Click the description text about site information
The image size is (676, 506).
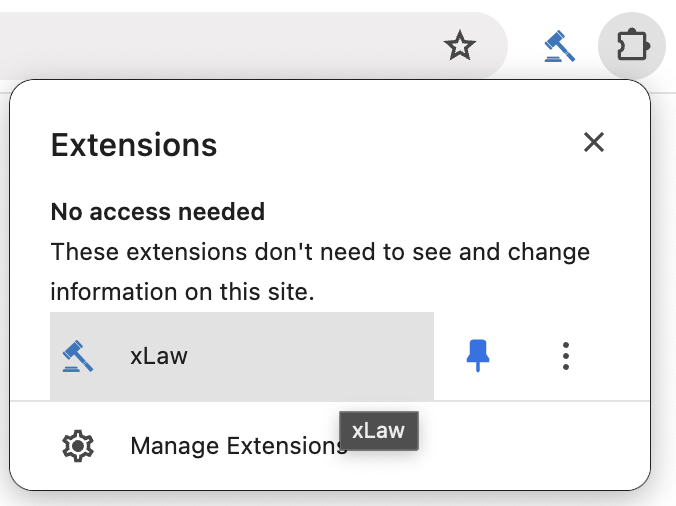point(320,272)
